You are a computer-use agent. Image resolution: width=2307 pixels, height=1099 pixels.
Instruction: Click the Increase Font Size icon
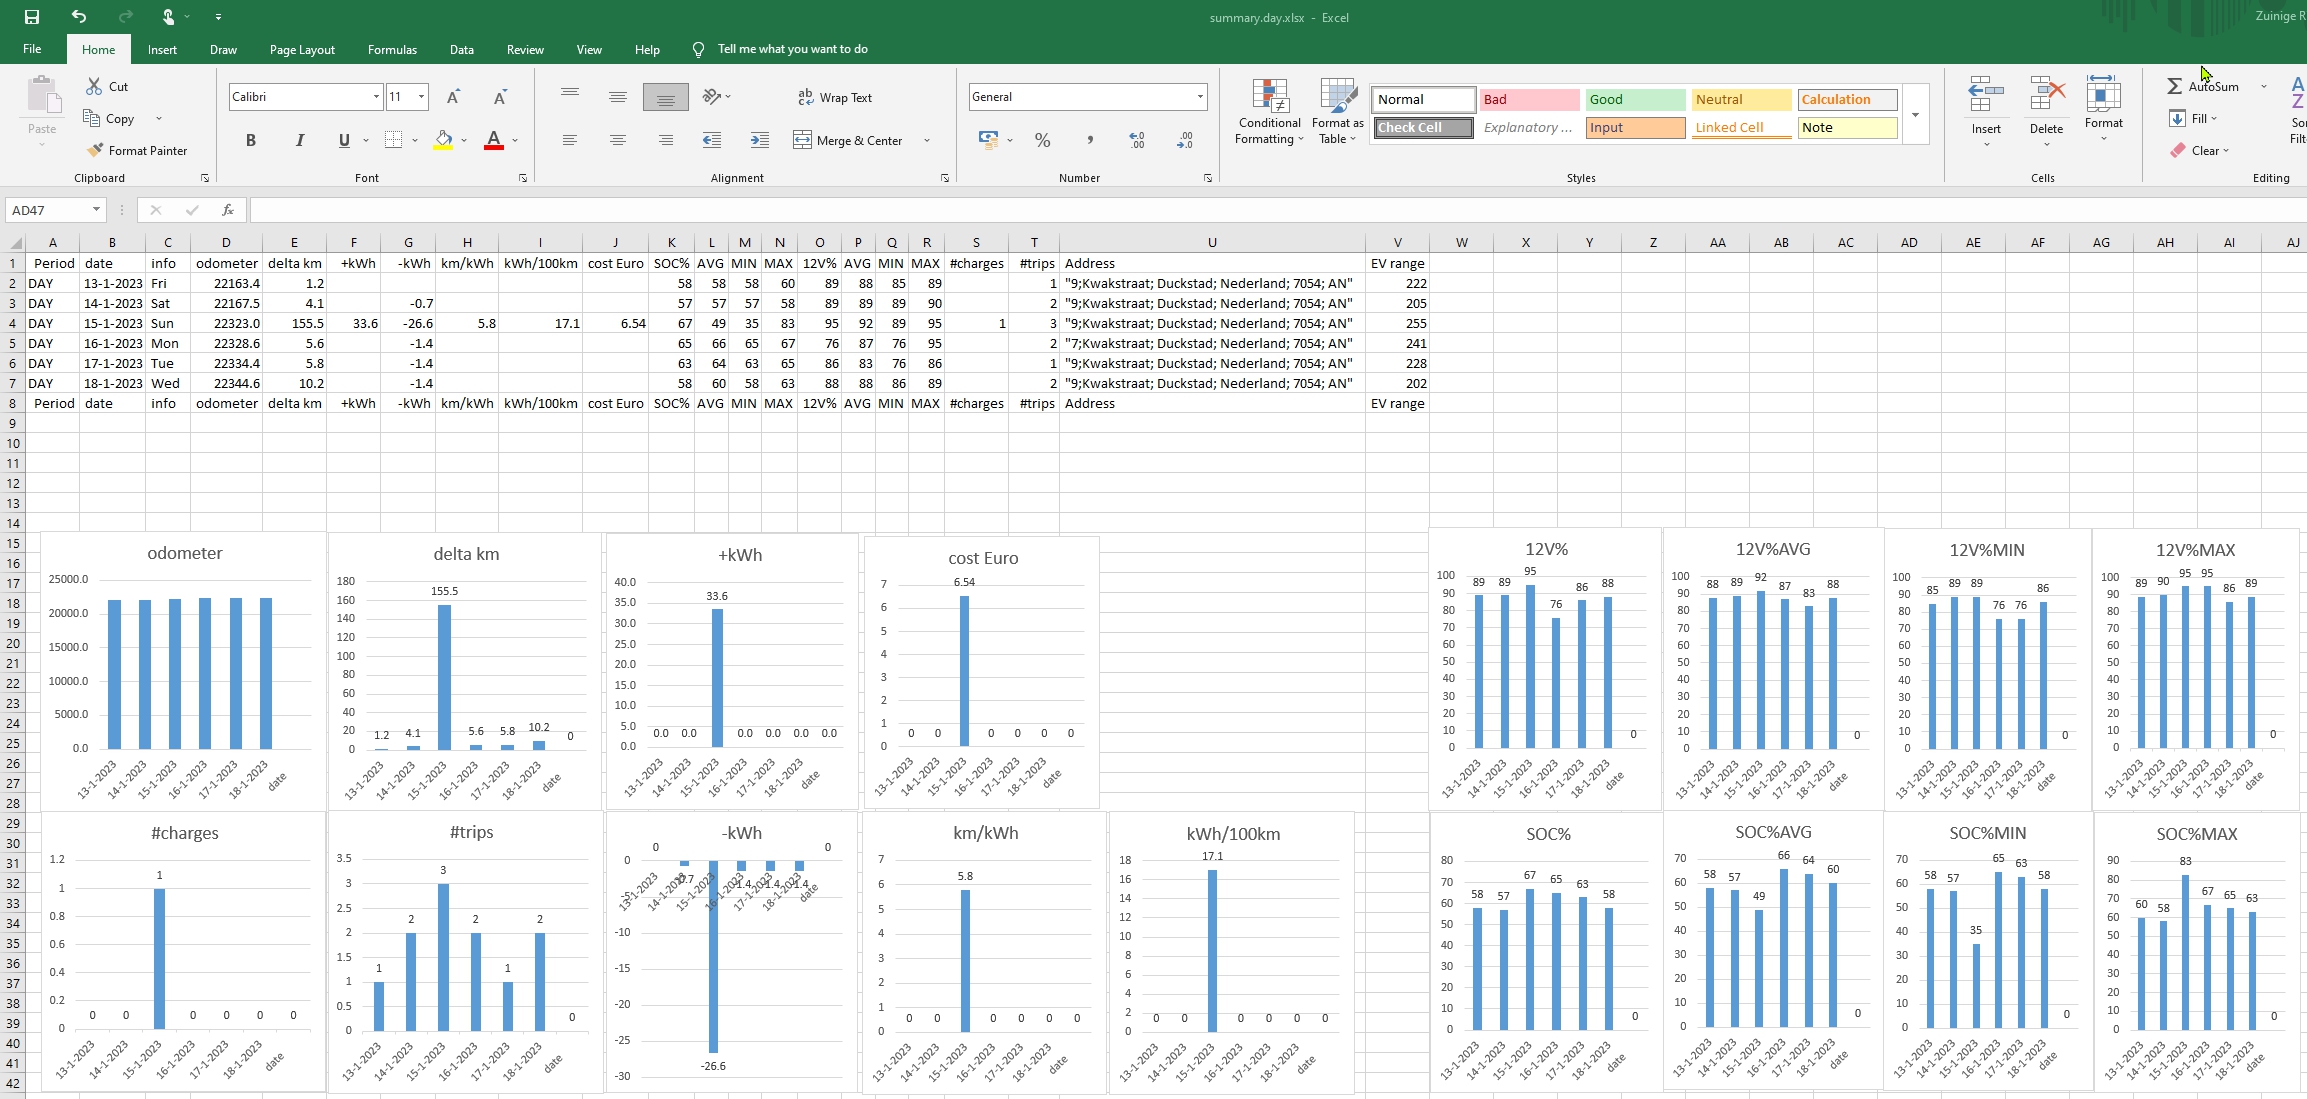tap(453, 97)
